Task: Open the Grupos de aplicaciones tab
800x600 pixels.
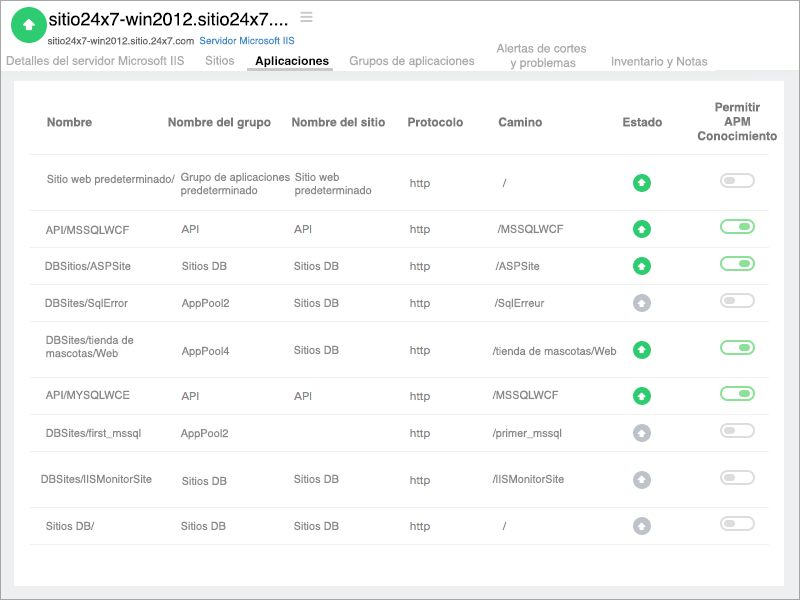Action: pos(412,61)
